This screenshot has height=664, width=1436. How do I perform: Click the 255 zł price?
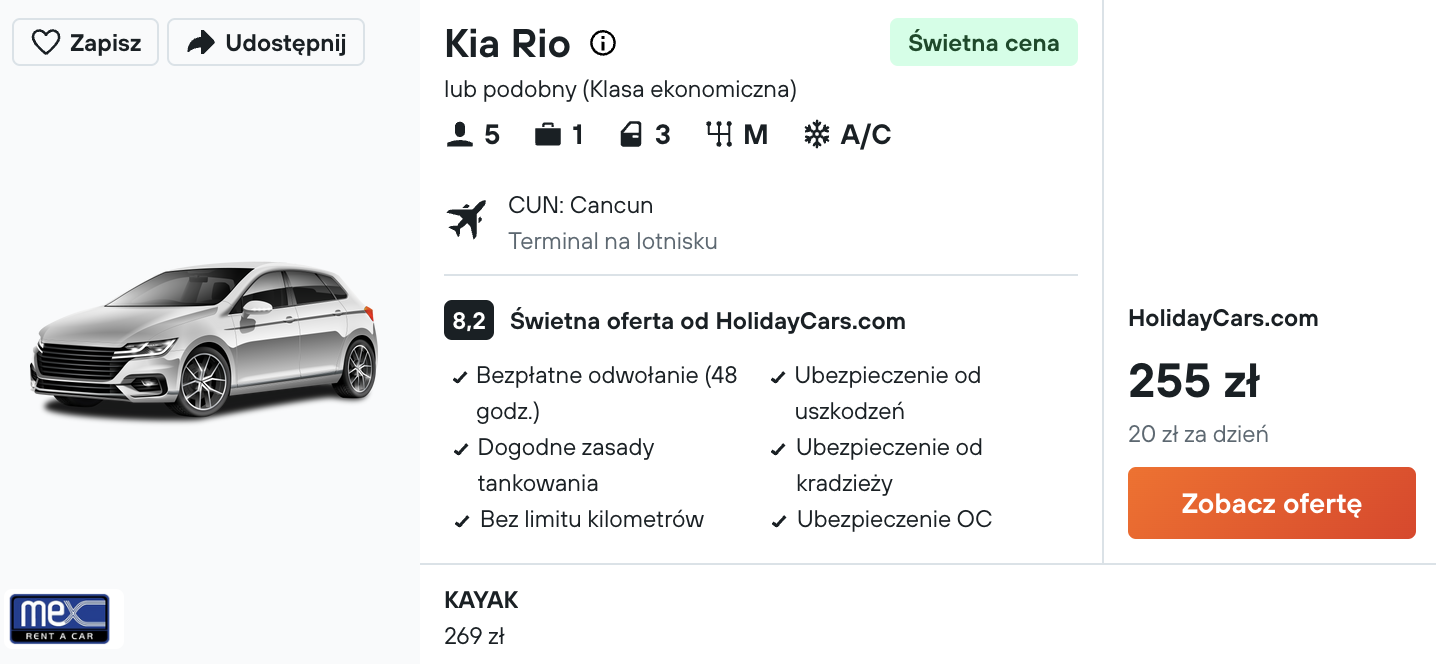pyautogui.click(x=1194, y=380)
